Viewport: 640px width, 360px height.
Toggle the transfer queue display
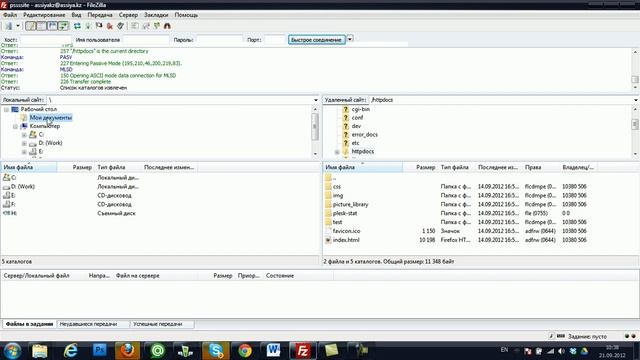point(63,26)
